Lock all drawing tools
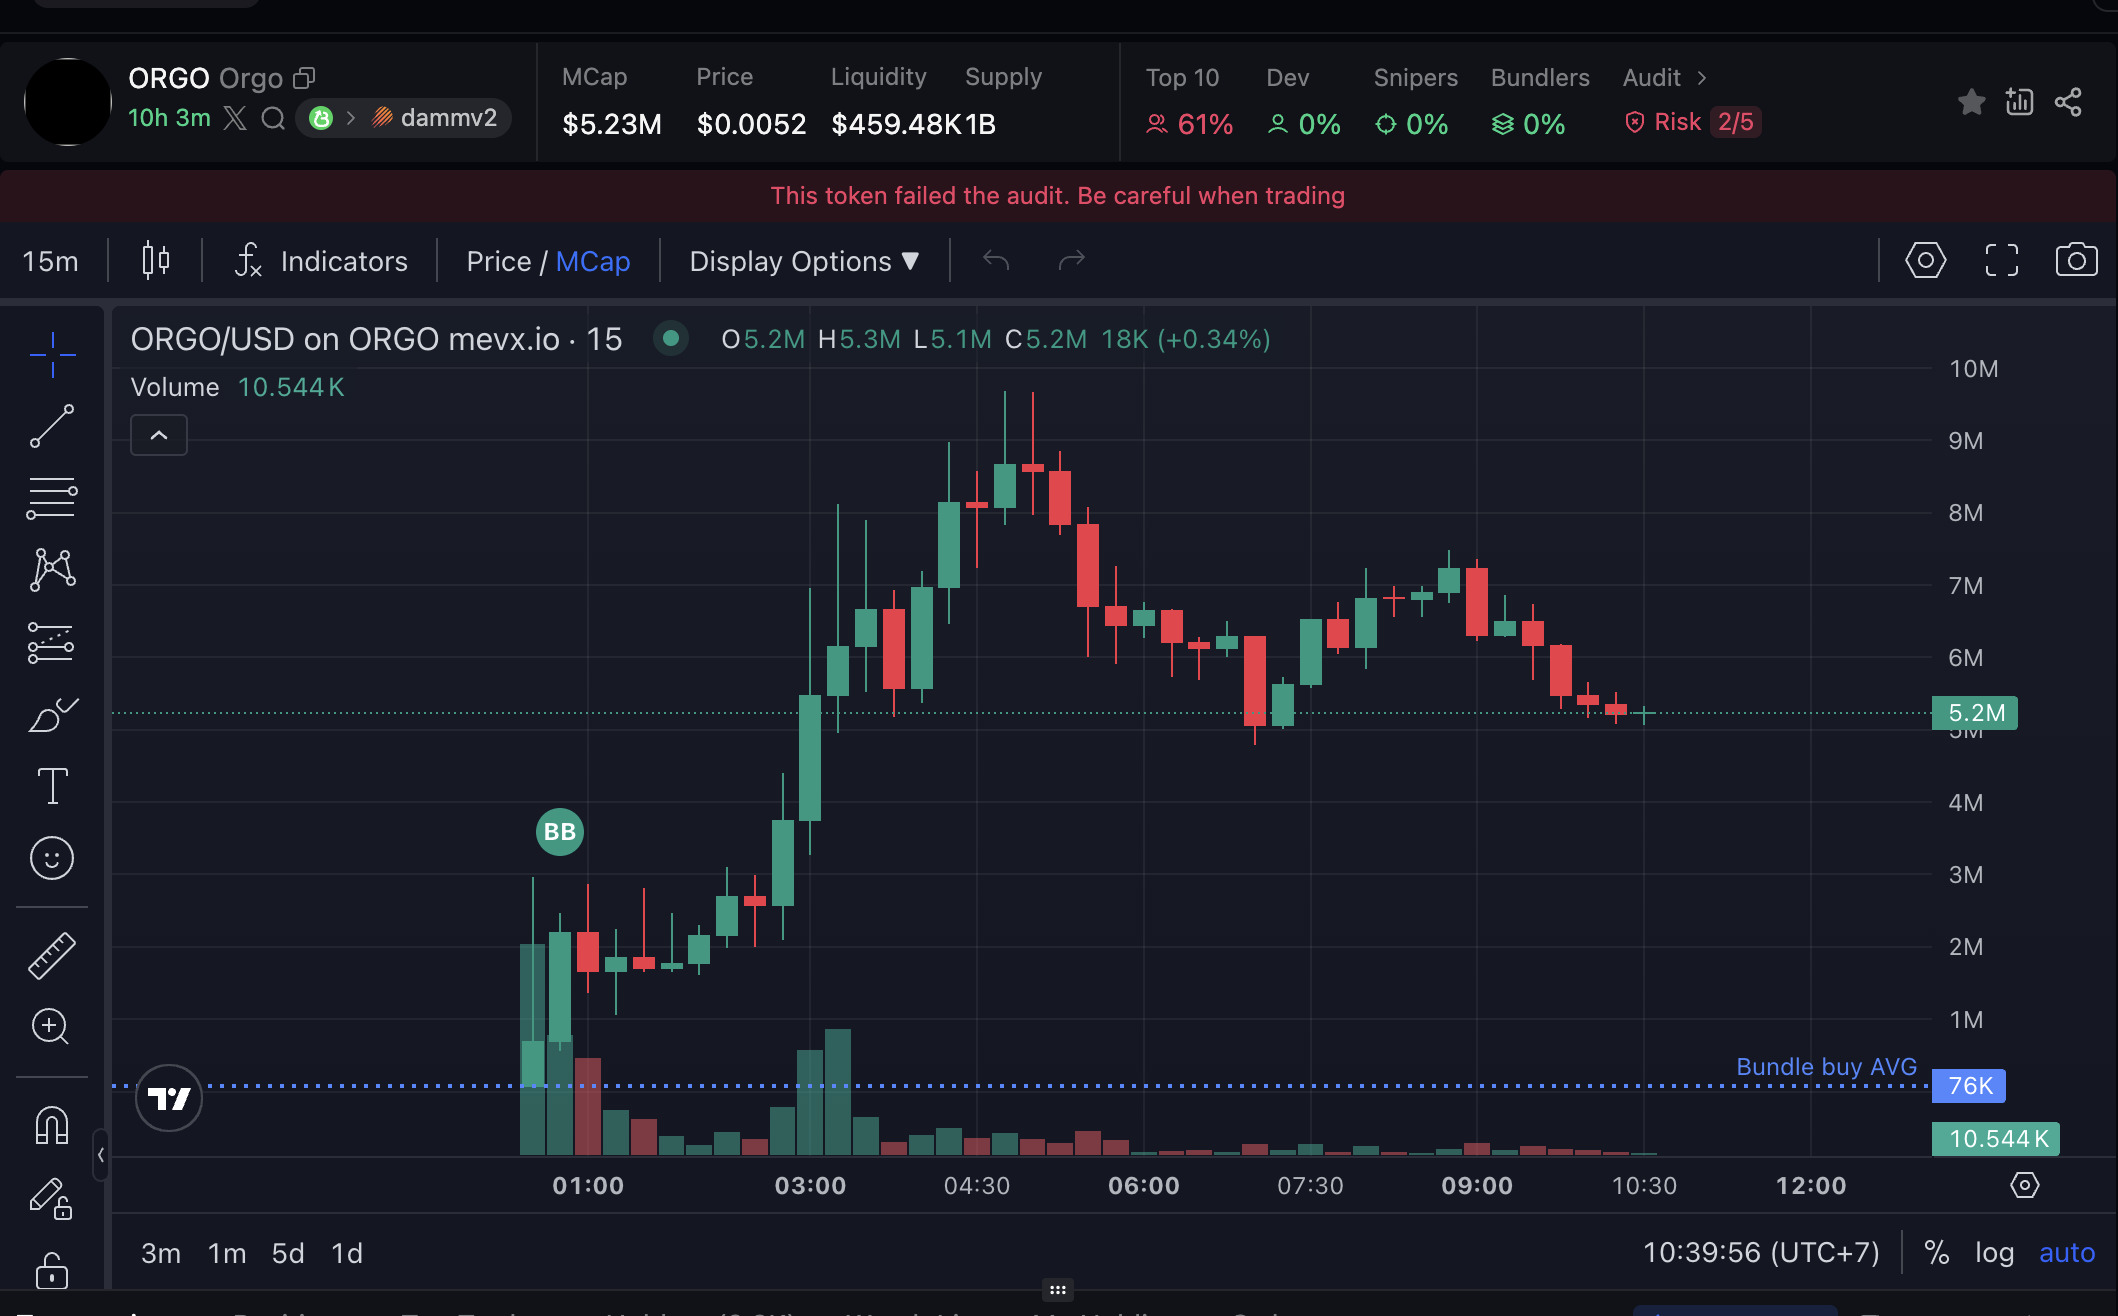 52,1270
